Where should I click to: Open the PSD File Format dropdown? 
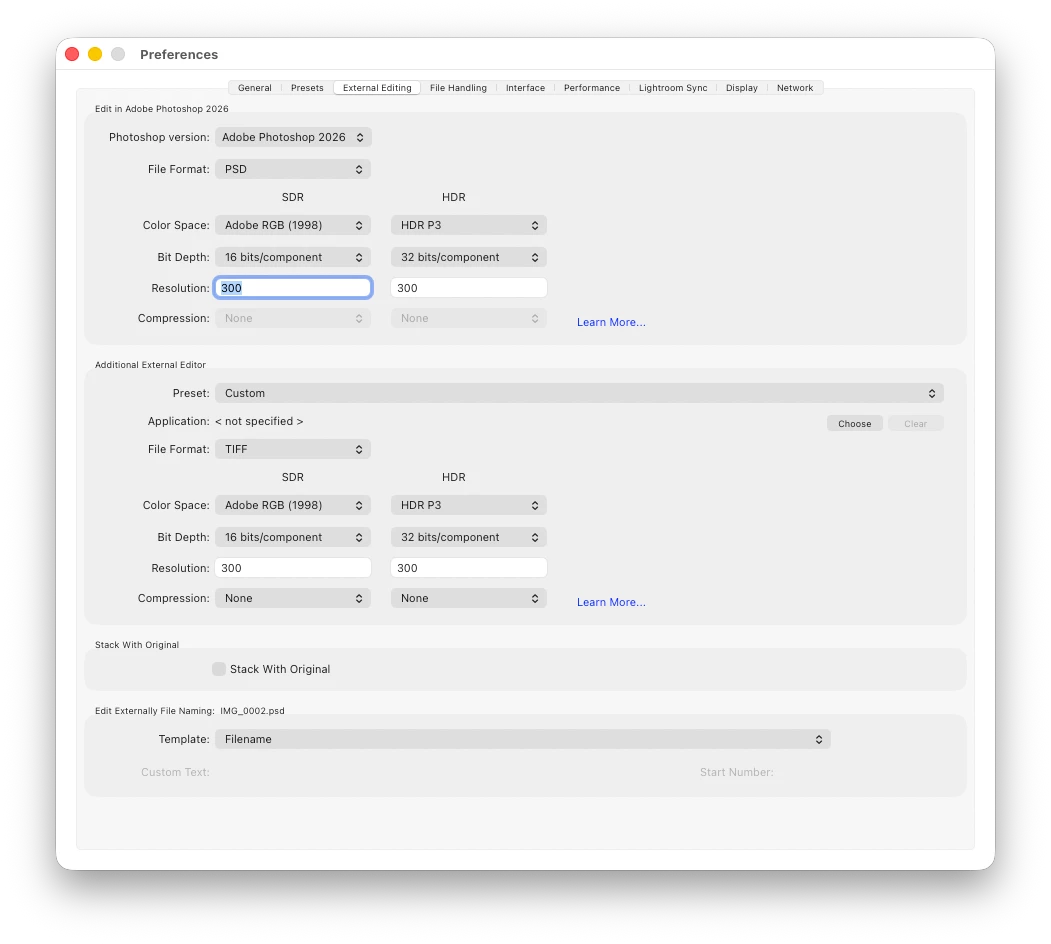tap(293, 169)
